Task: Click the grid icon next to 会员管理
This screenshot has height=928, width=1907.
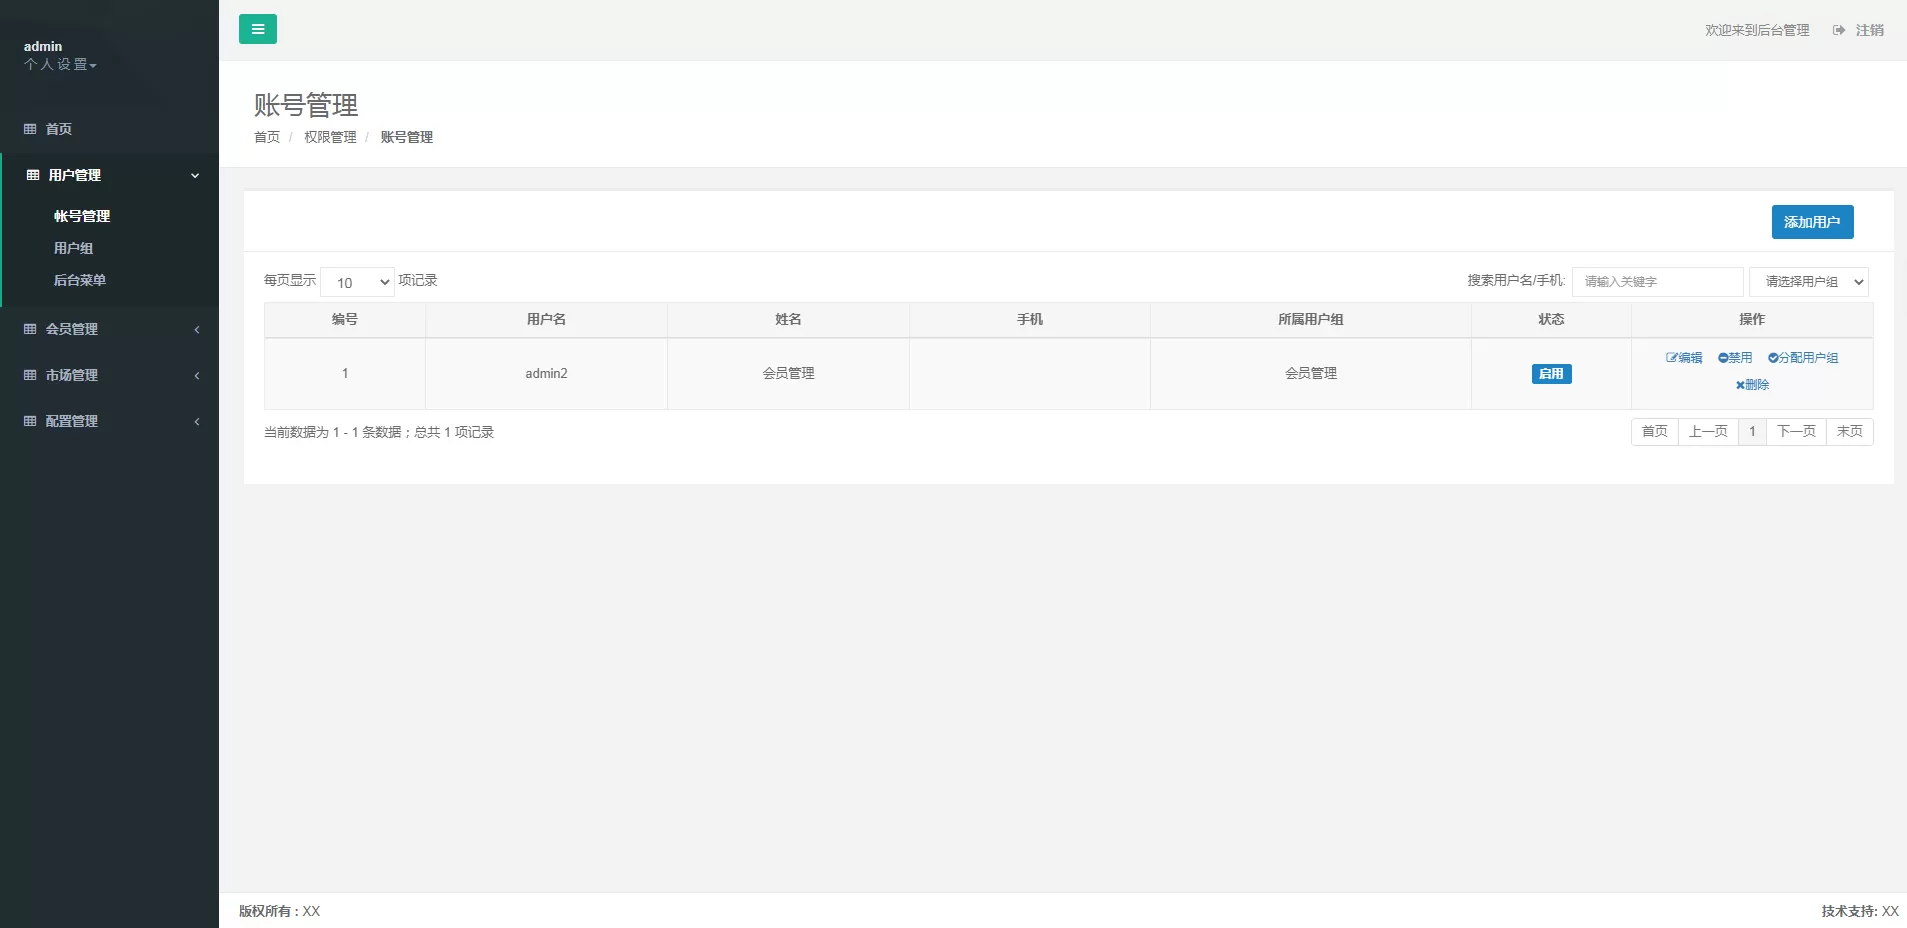Action: (30, 329)
